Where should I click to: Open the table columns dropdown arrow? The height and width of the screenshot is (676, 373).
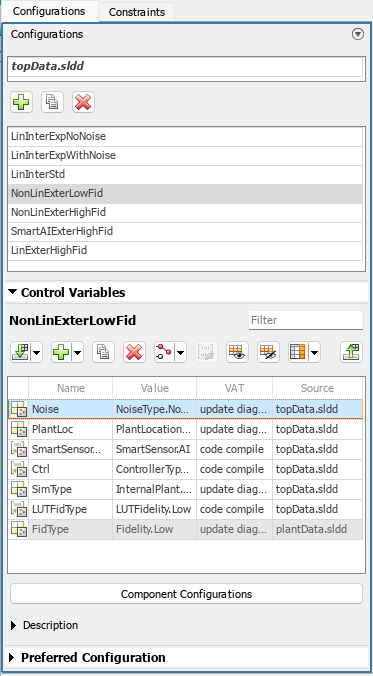click(315, 353)
